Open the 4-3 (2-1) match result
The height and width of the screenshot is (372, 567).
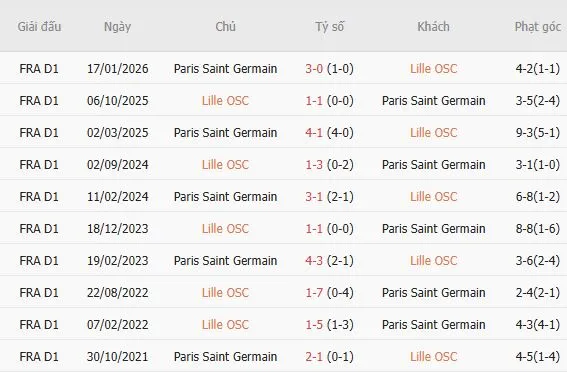[x=329, y=261]
